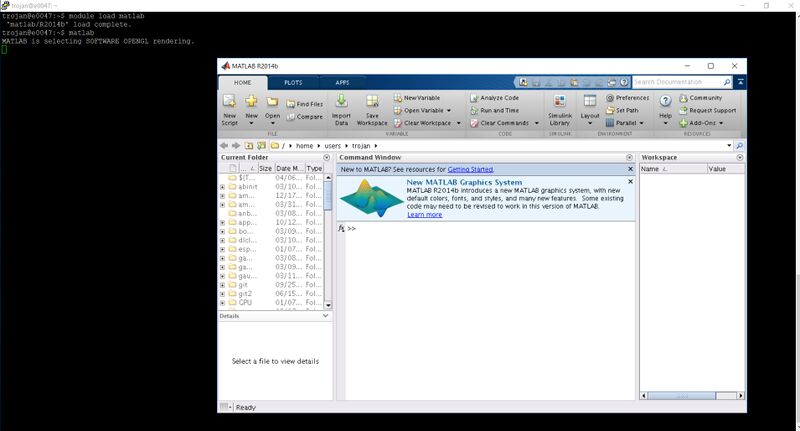Minimize the toolstrip with the collapse arrow
The height and width of the screenshot is (431, 800).
point(740,82)
